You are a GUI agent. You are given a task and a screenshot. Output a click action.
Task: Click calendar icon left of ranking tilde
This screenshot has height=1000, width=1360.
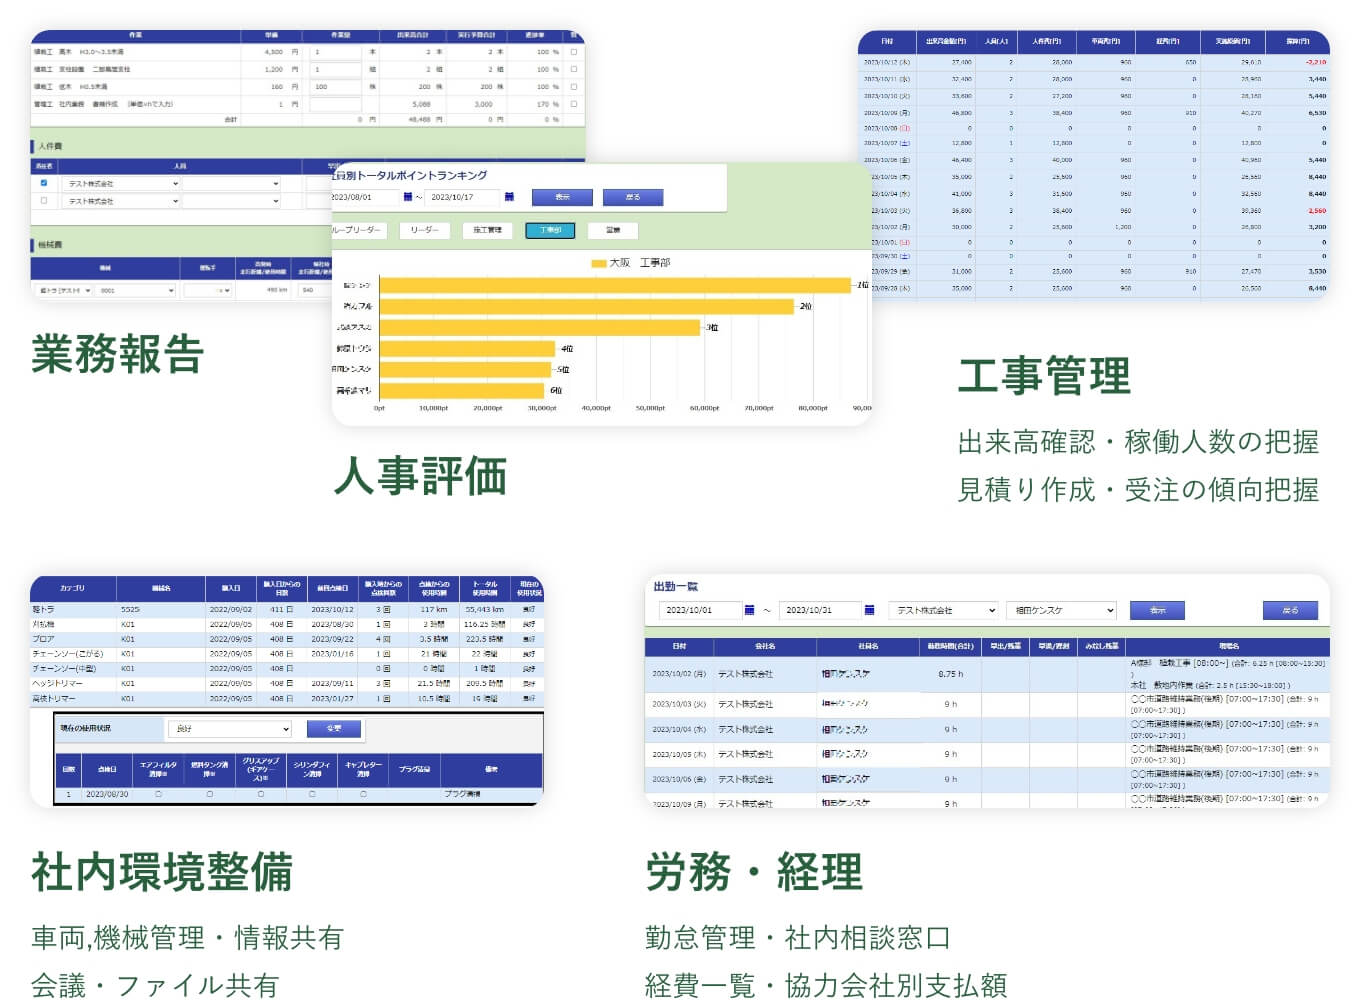pos(408,197)
